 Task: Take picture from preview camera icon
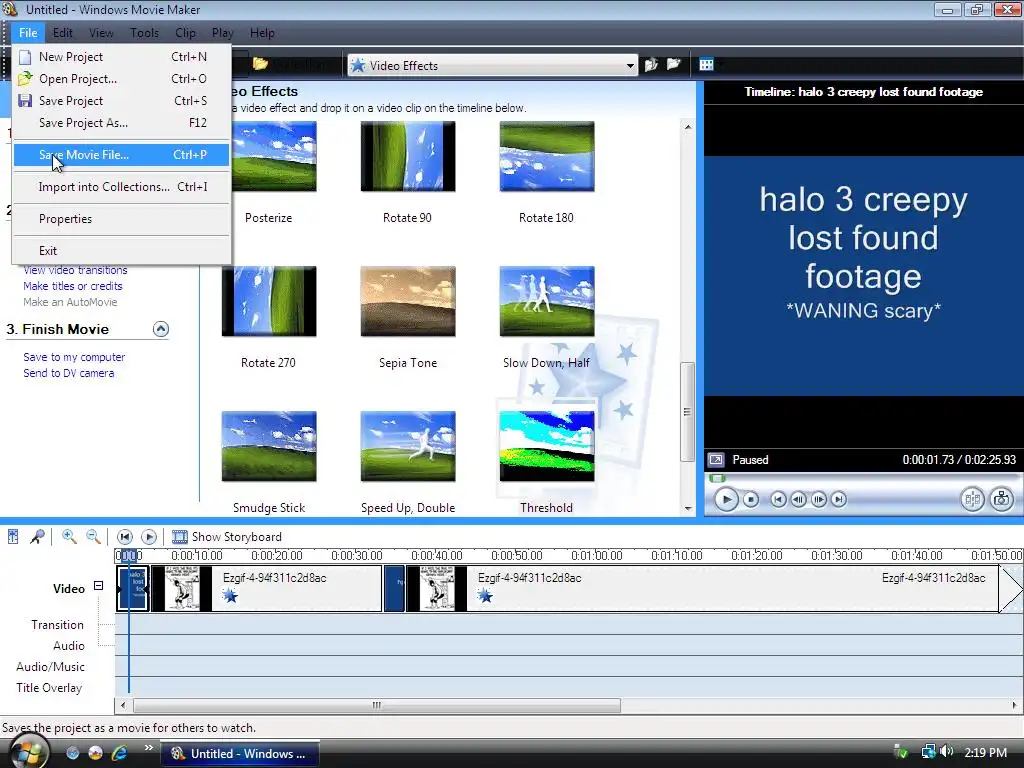(1001, 500)
